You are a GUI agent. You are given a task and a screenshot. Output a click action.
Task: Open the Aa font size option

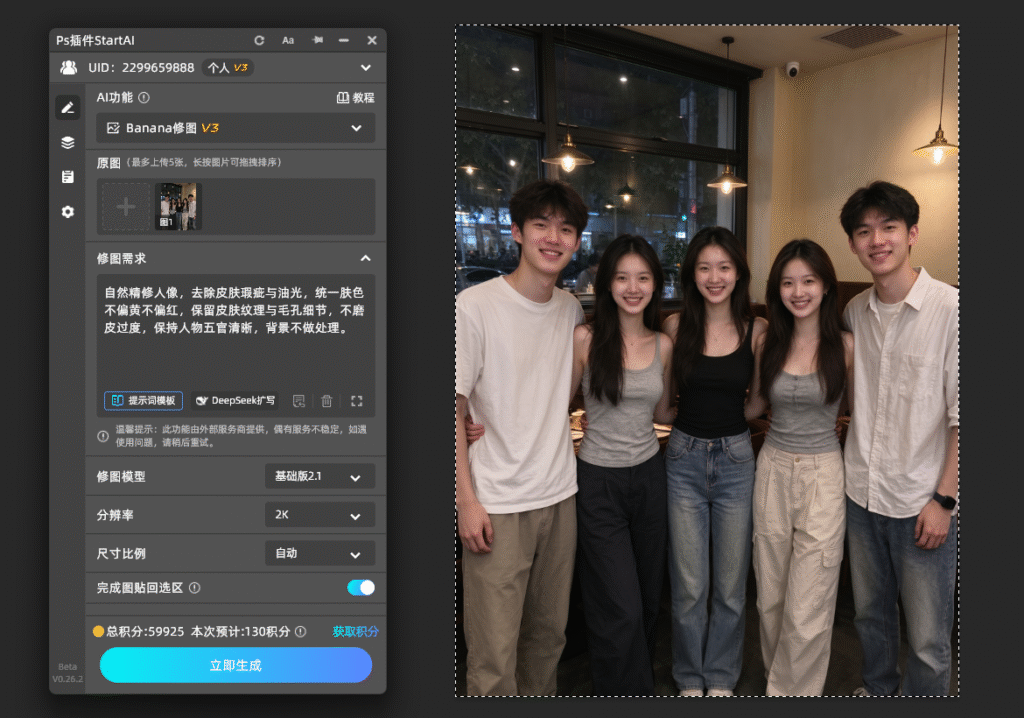click(288, 41)
